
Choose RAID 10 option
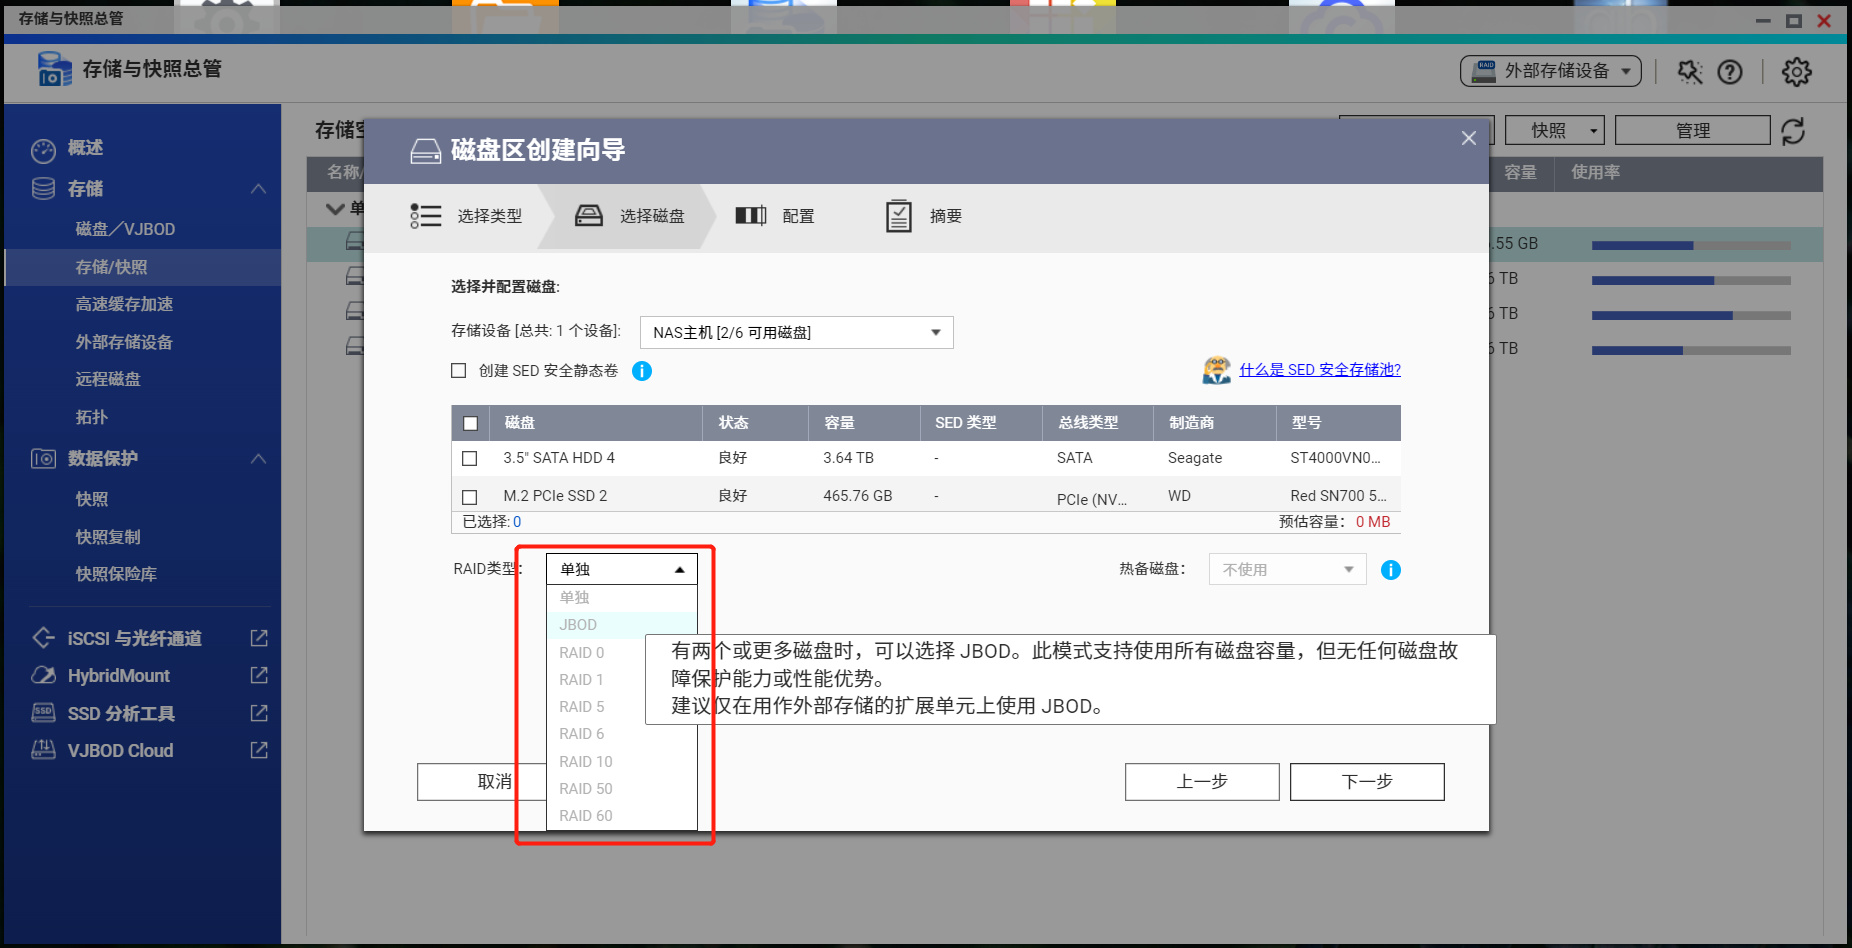pos(622,762)
